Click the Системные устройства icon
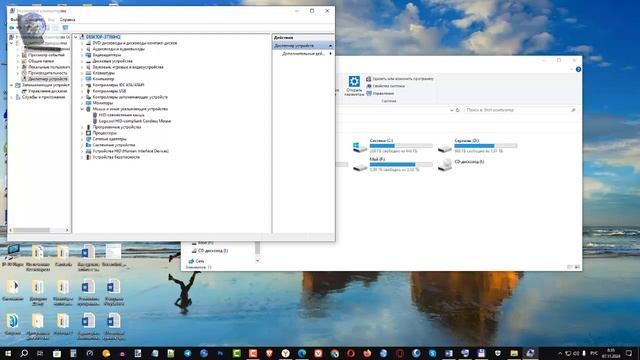The height and width of the screenshot is (360, 640). coord(88,145)
